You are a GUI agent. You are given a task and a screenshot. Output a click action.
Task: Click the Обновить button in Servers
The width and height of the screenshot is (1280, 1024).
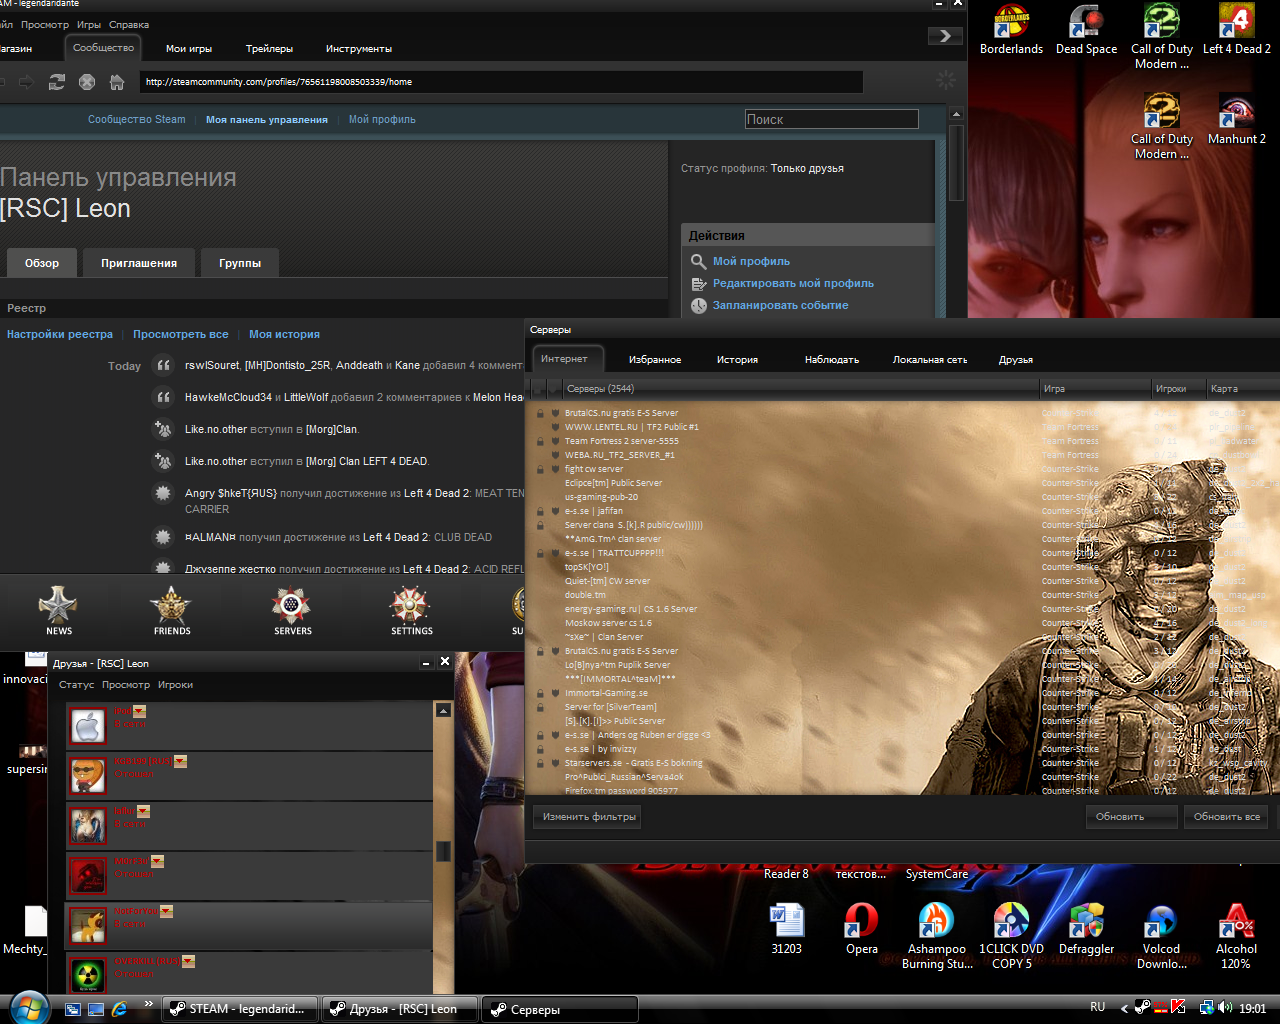point(1131,817)
